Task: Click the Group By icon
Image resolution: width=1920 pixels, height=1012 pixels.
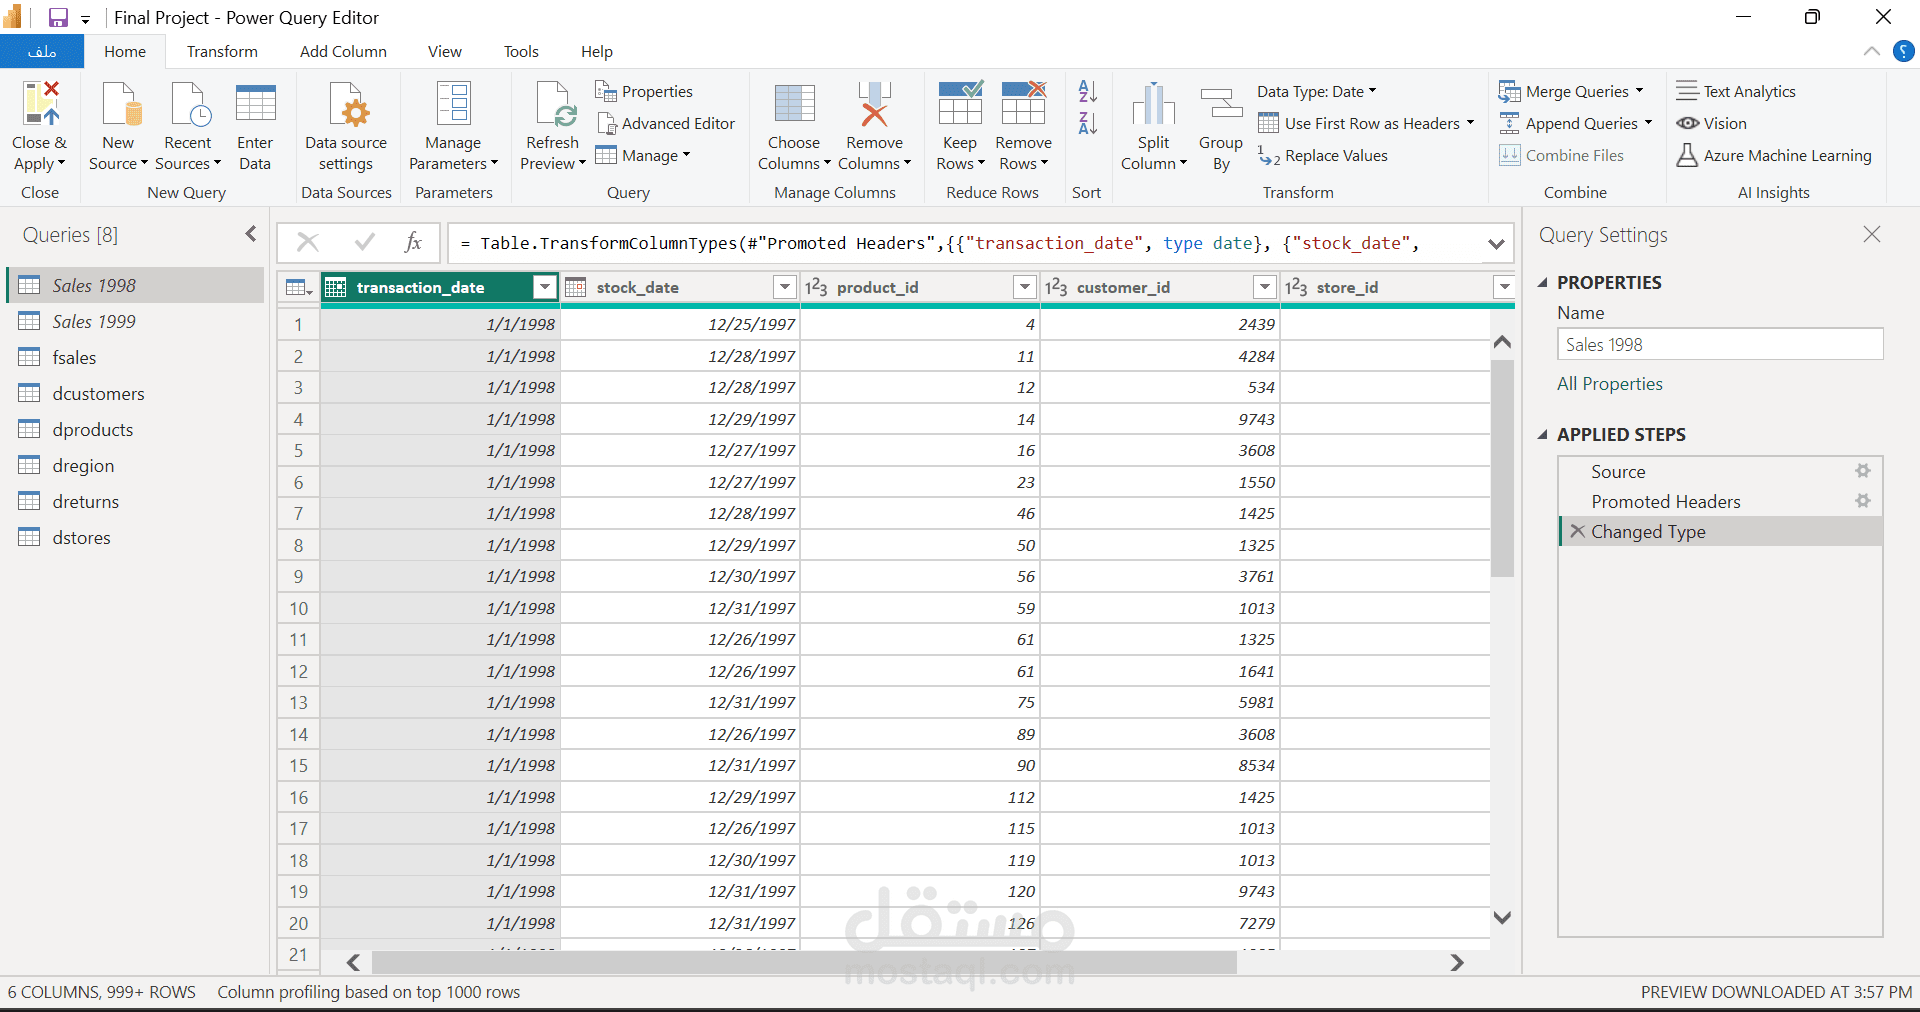Action: tap(1220, 104)
